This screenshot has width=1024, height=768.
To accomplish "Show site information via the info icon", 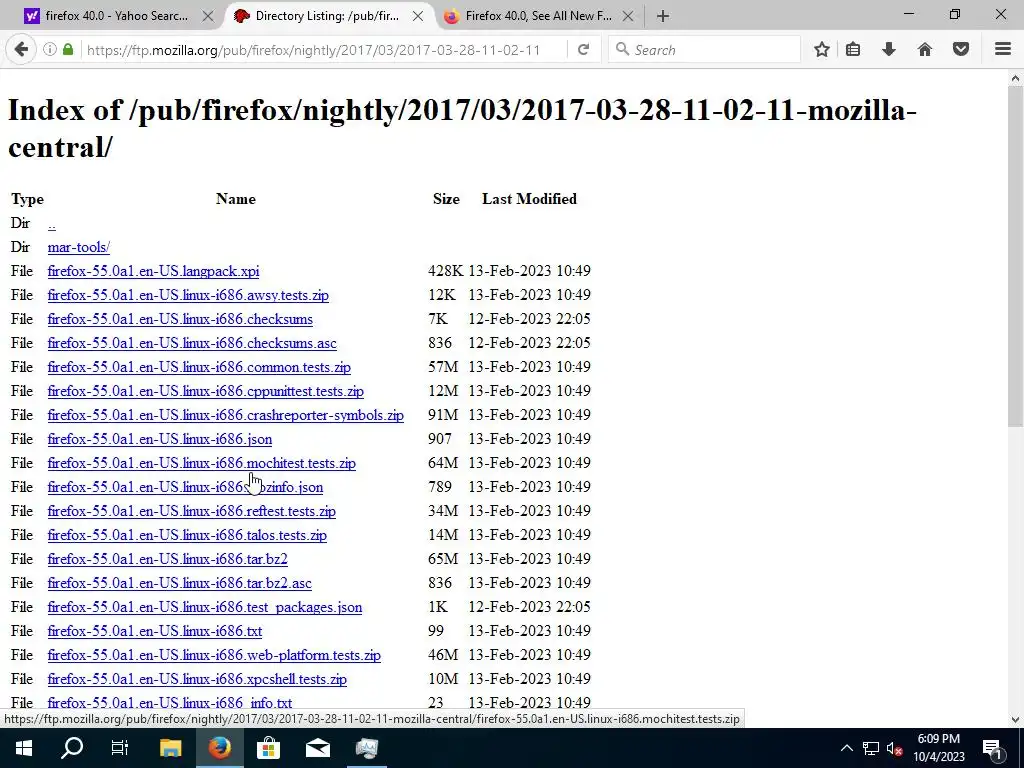I will click(x=50, y=49).
